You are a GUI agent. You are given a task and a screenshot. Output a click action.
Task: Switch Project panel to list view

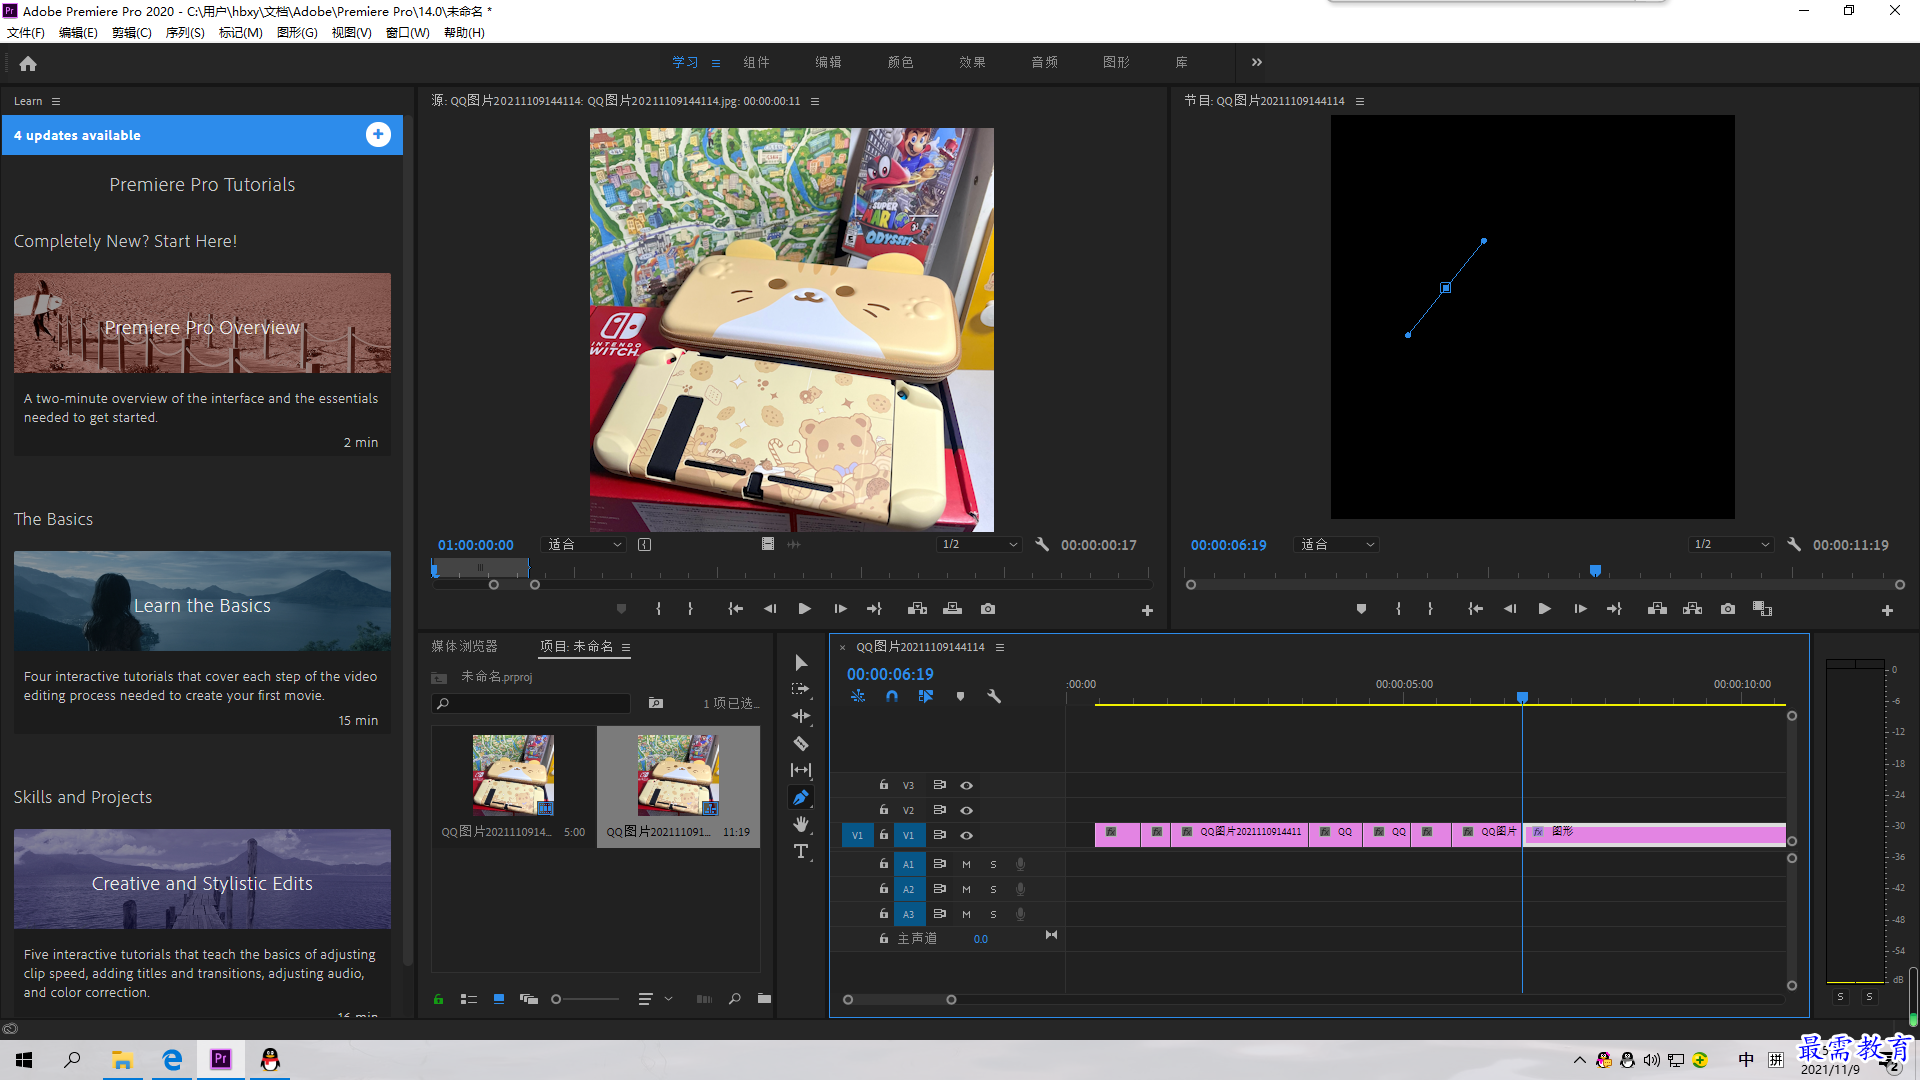pos(468,999)
